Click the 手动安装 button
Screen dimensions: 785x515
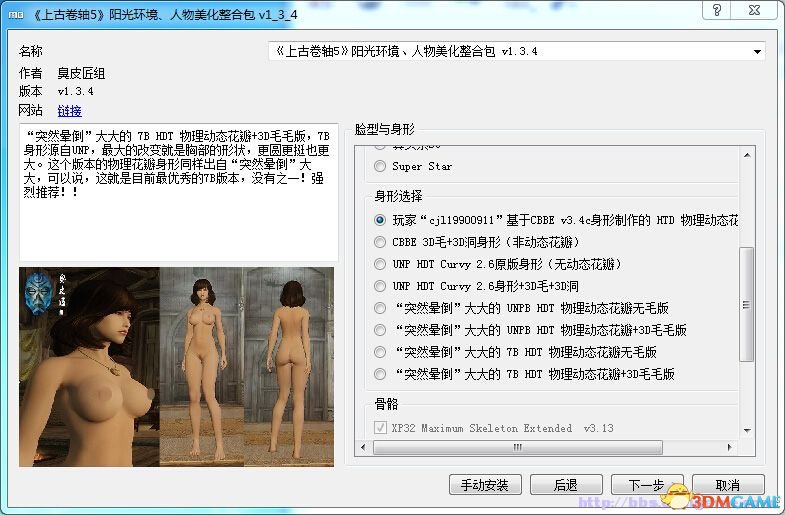pos(485,484)
